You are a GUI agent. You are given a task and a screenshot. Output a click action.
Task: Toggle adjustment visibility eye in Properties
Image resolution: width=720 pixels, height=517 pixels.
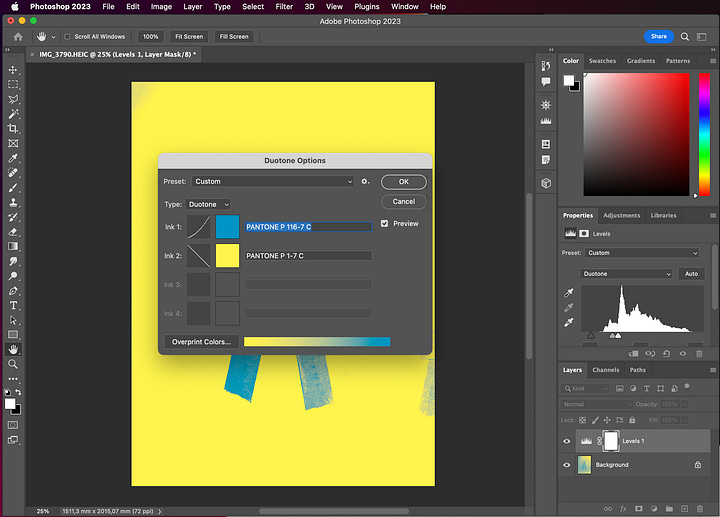pos(683,354)
